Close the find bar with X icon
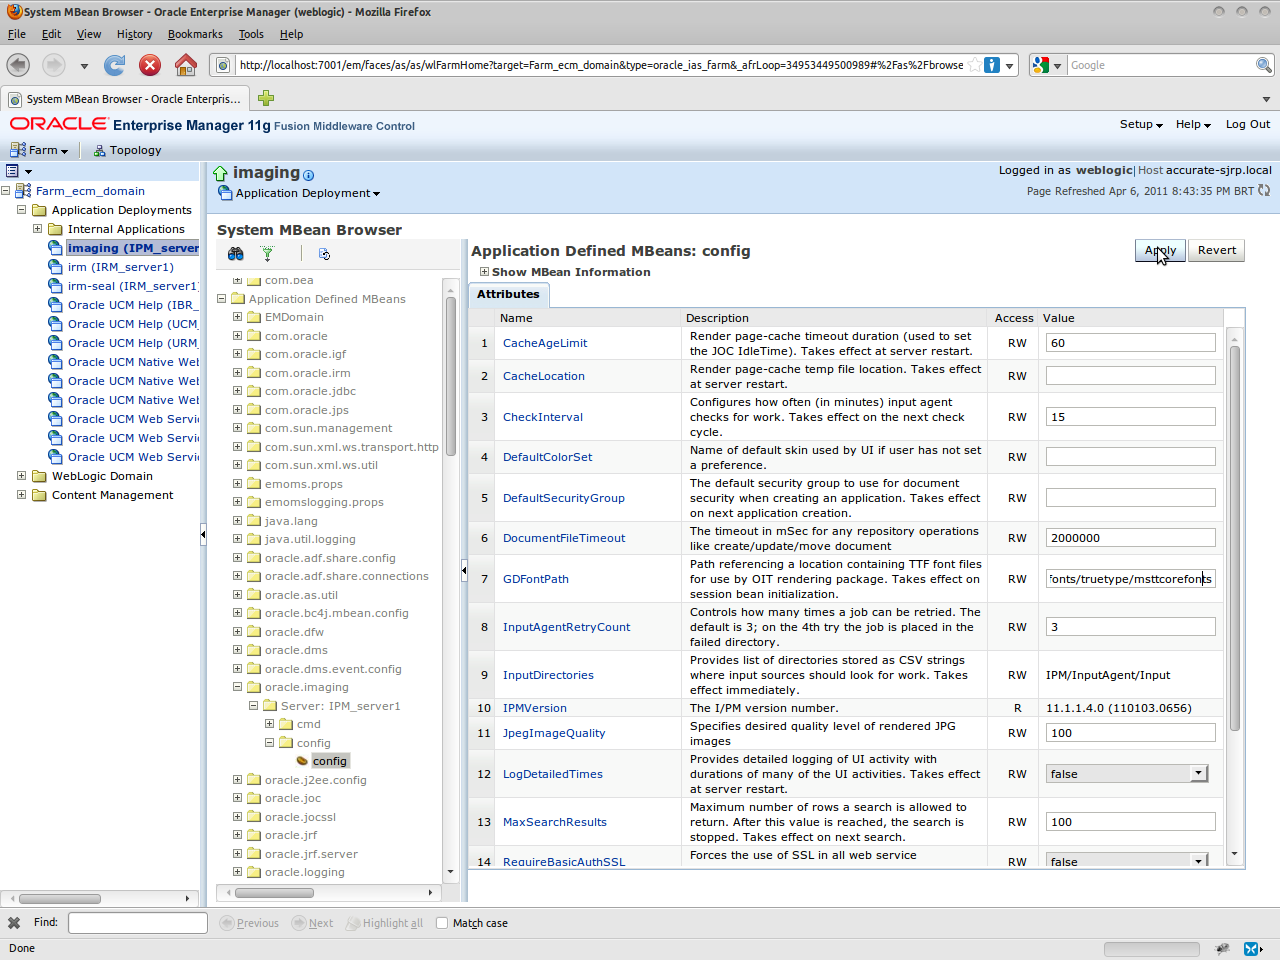Viewport: 1280px width, 960px height. (14, 923)
